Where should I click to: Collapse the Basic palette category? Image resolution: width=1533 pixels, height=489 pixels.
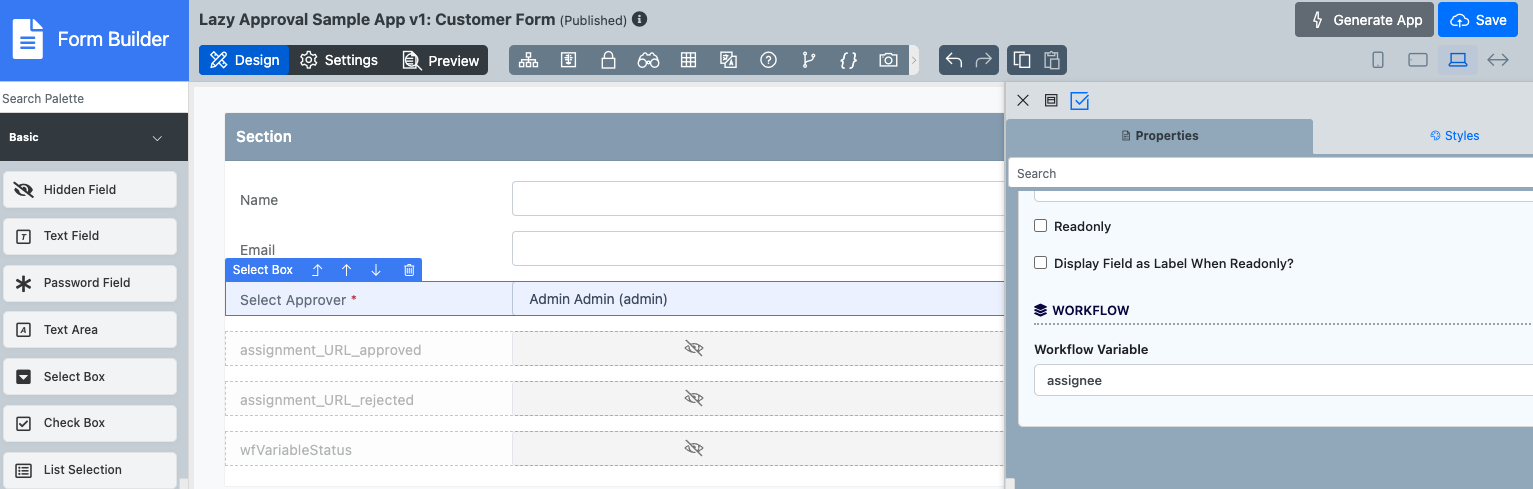[x=157, y=138]
